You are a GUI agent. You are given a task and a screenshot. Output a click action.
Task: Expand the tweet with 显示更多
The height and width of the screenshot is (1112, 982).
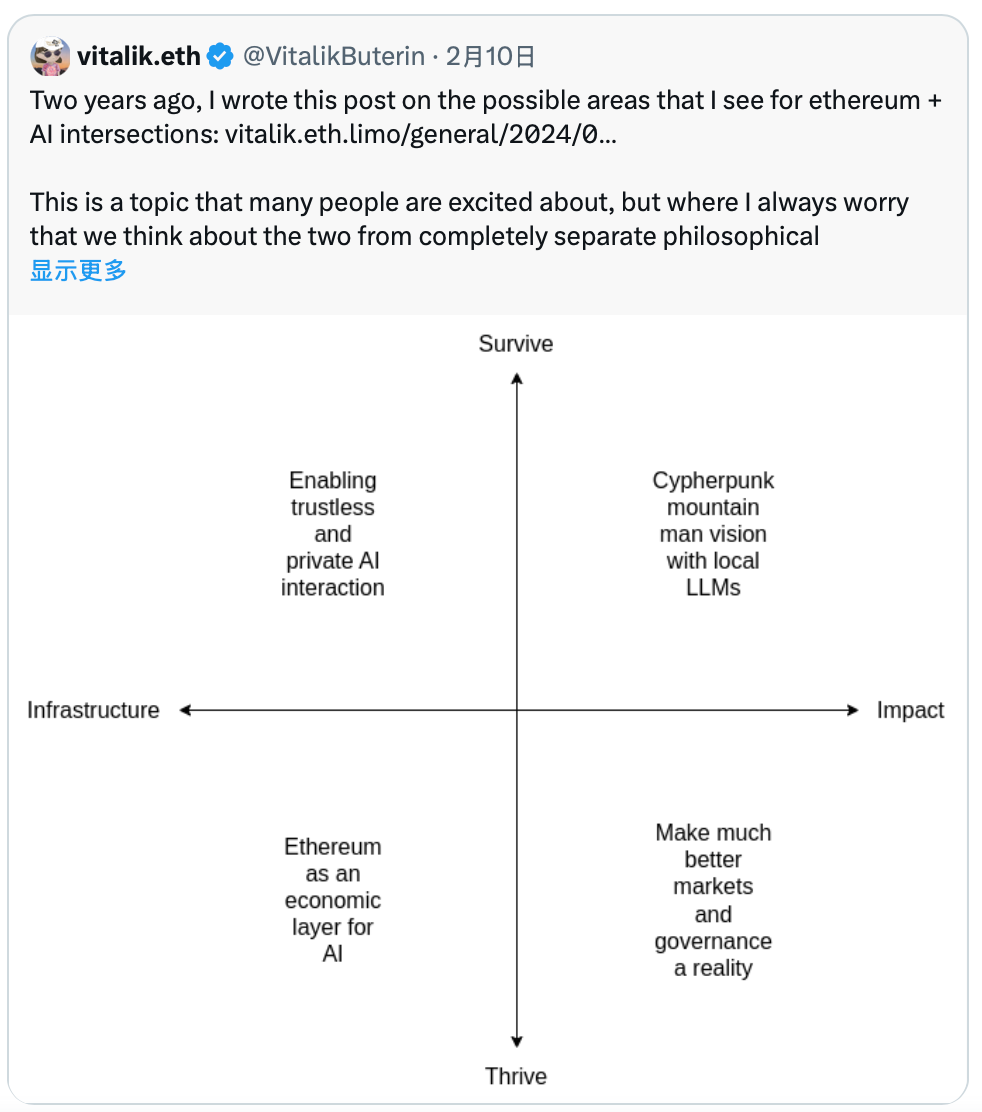[x=78, y=270]
